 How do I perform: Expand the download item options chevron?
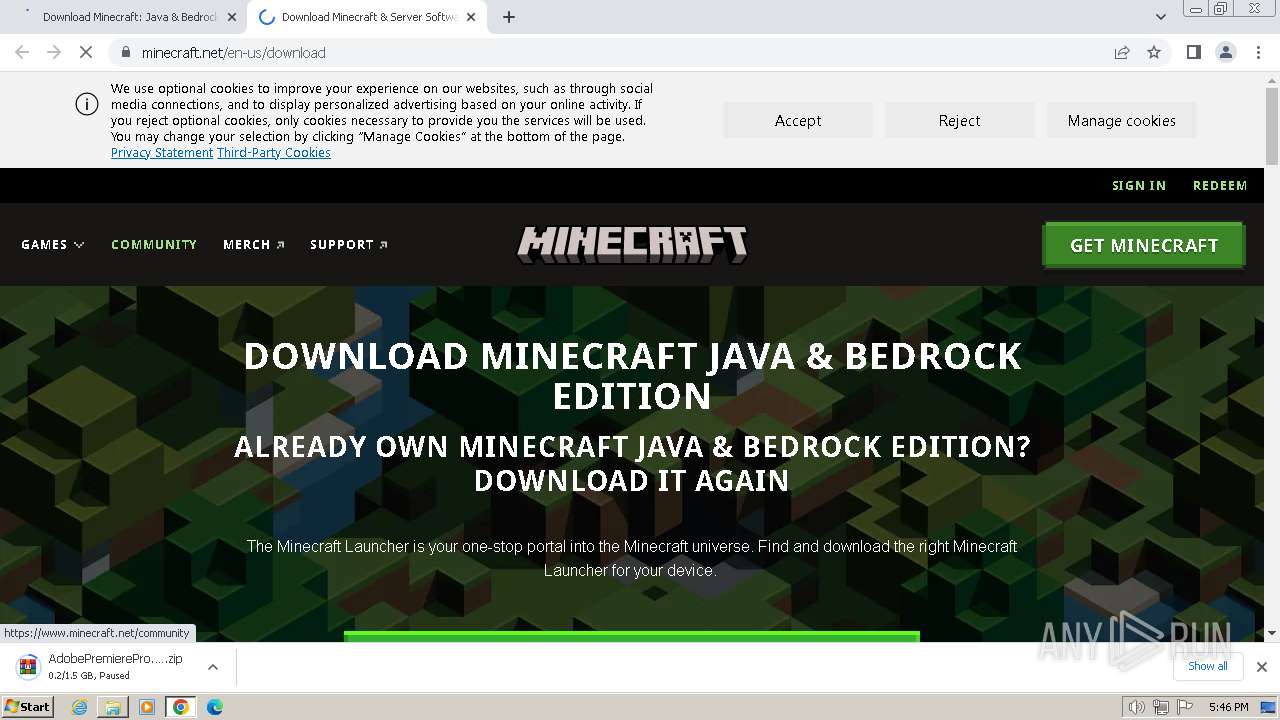(x=213, y=667)
